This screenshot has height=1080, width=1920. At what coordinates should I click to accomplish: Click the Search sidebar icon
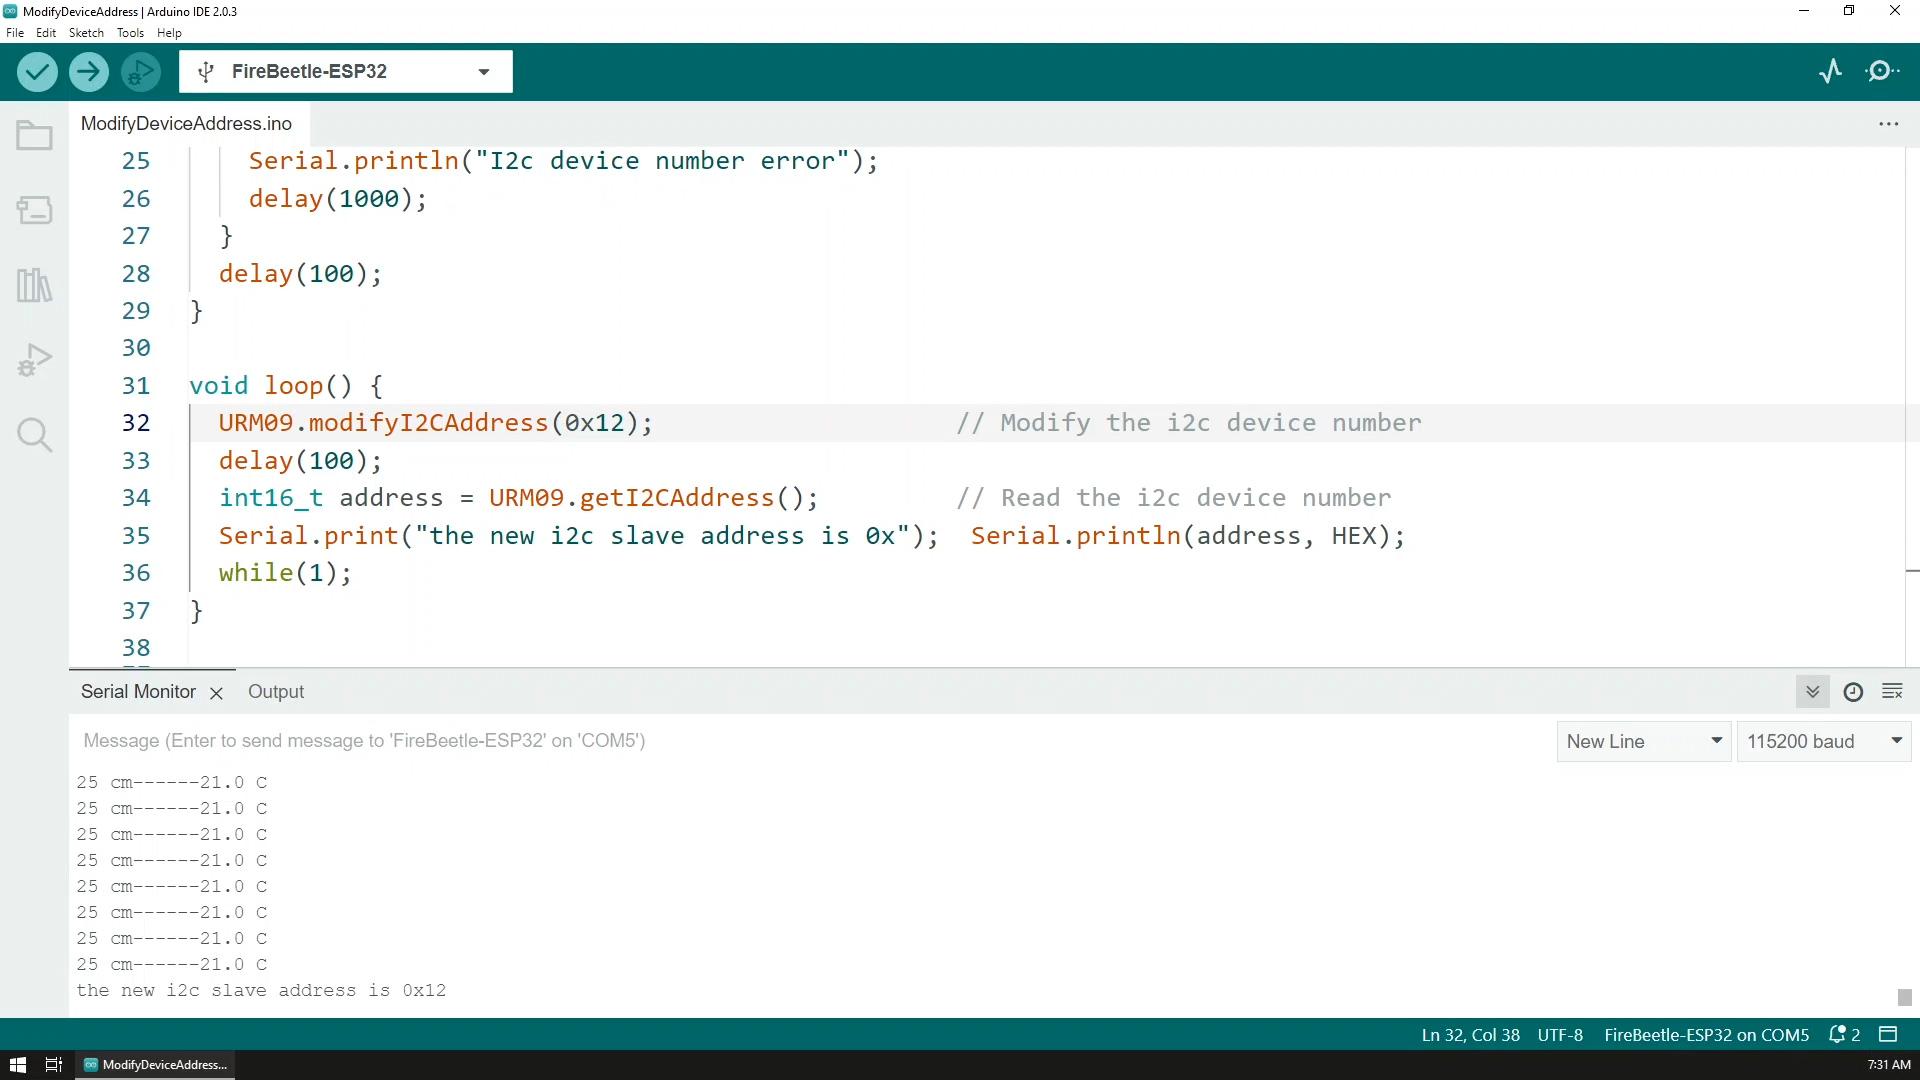tap(36, 435)
